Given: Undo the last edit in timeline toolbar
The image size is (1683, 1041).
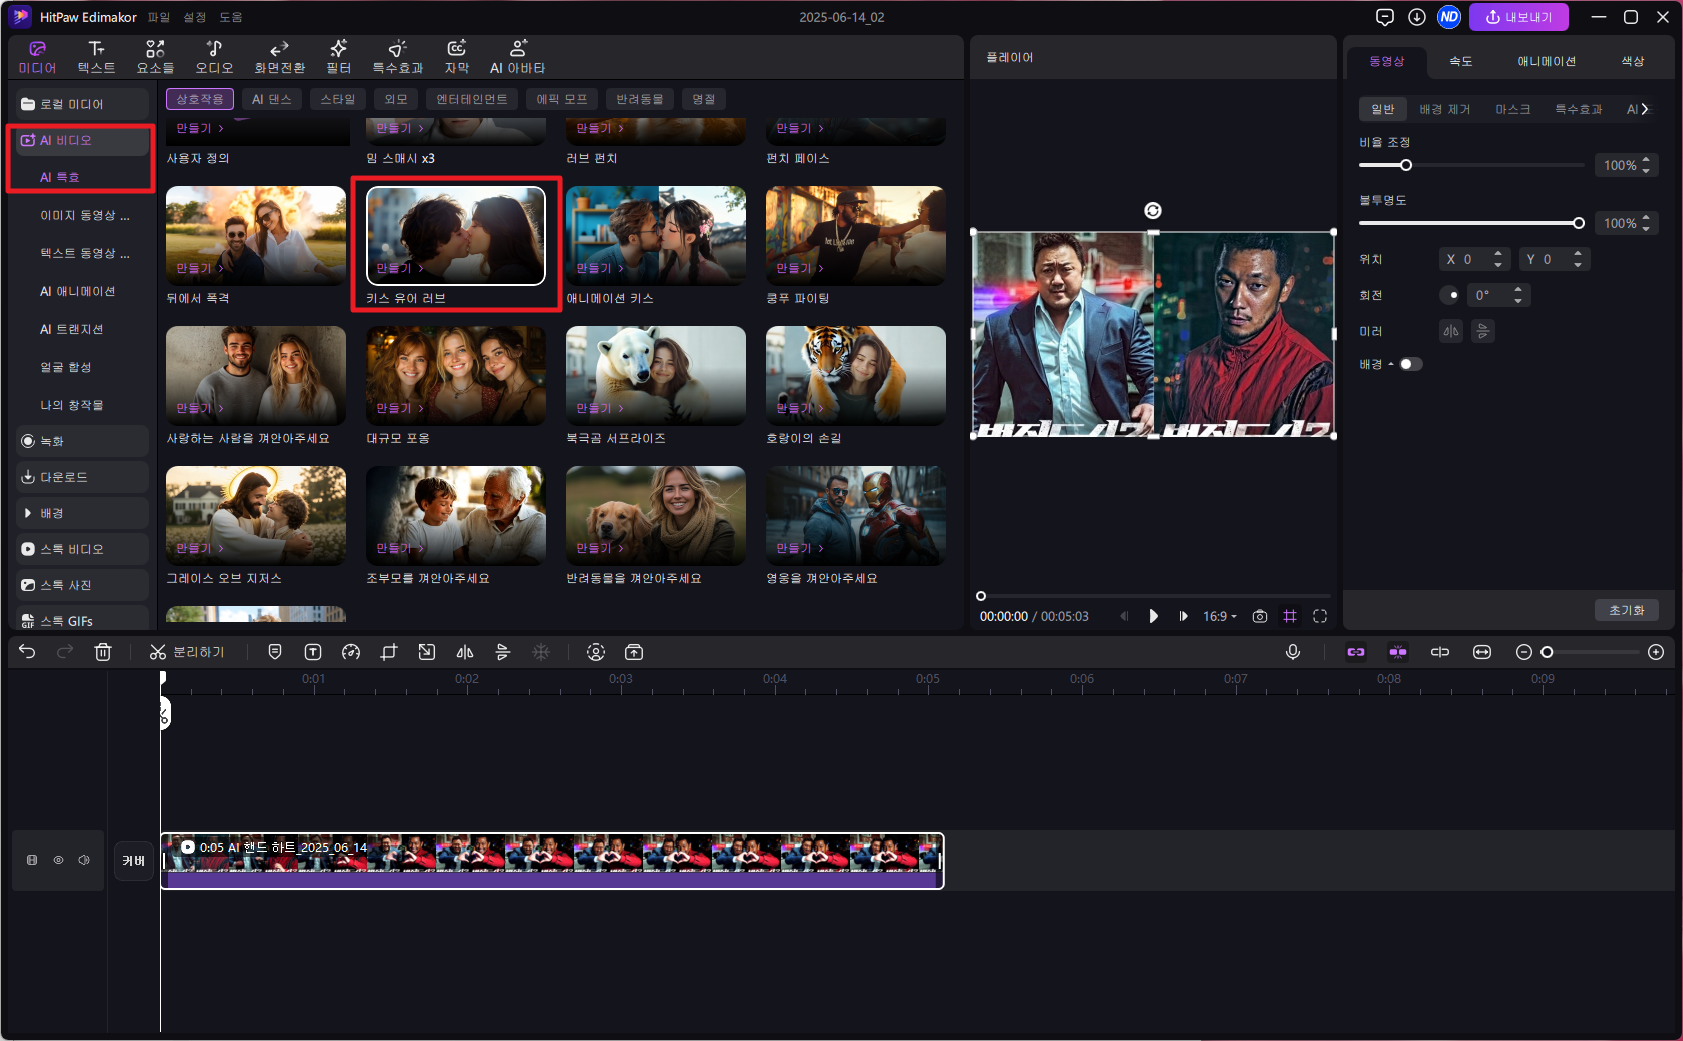Looking at the screenshot, I should click(x=27, y=652).
